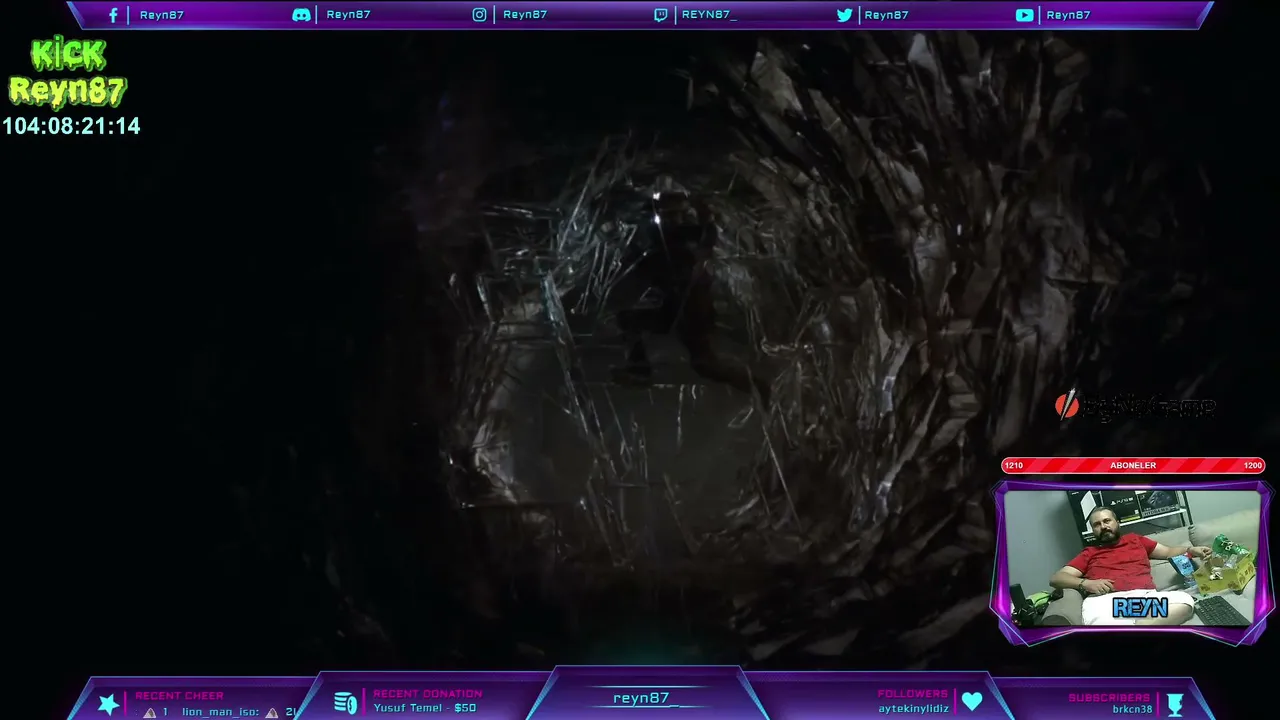Click the Reyn87 name next to Instagram
This screenshot has height=720, width=1280.
coord(525,15)
